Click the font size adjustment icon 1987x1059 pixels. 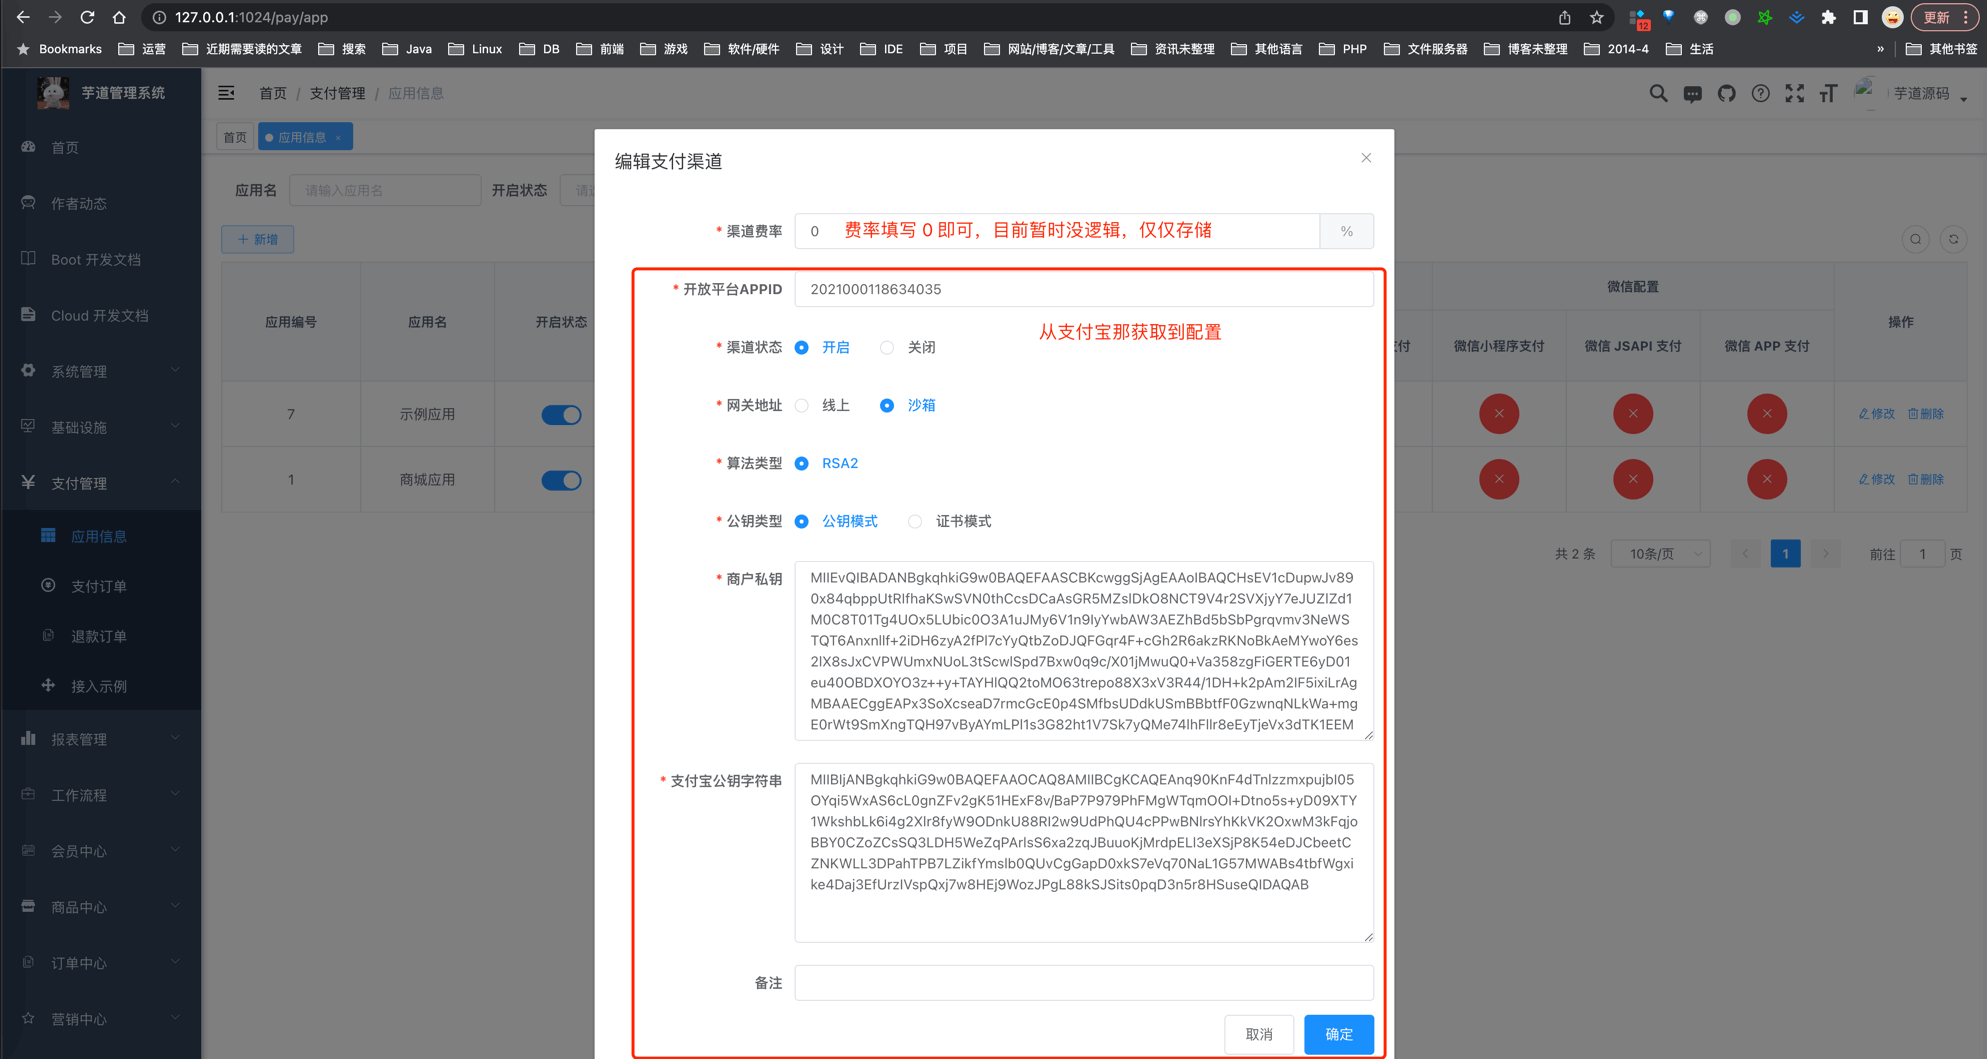(1828, 93)
